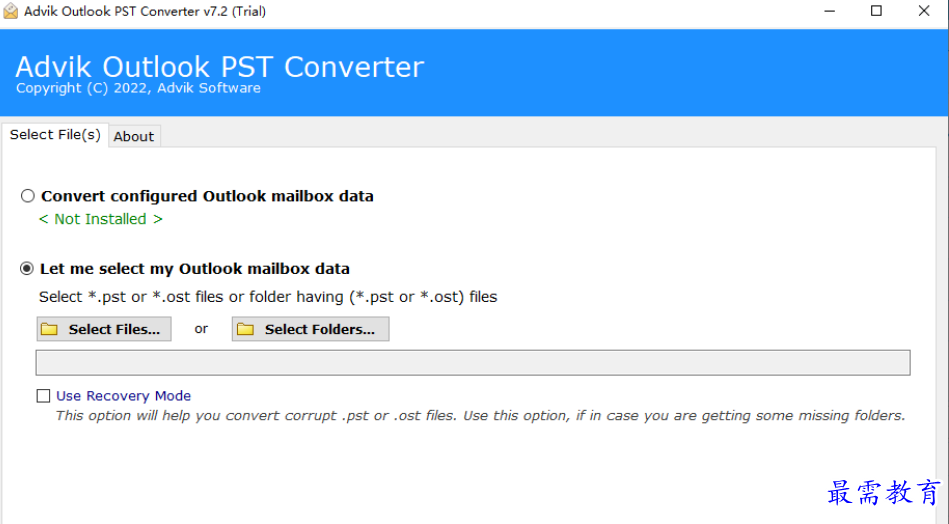Click the Use Recovery Mode label link

(123, 396)
